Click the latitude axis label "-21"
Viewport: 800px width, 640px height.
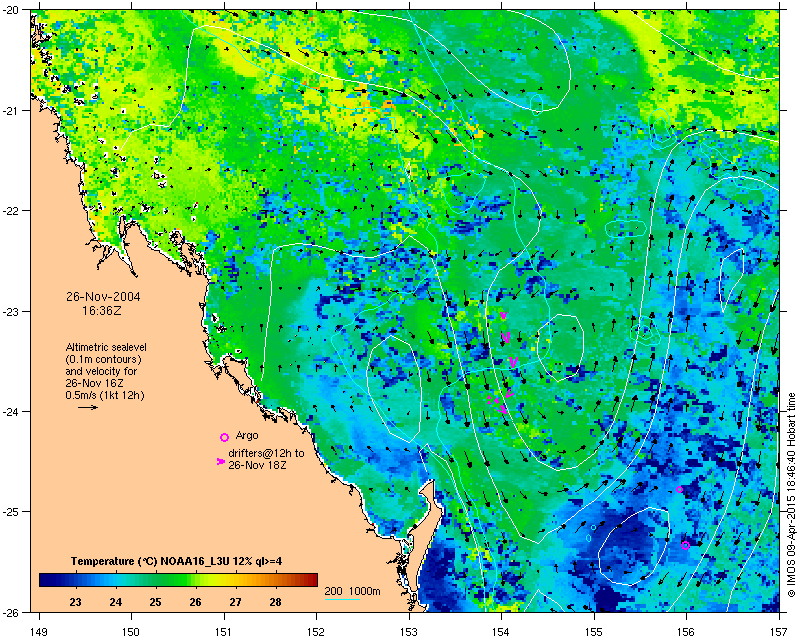pyautogui.click(x=12, y=111)
